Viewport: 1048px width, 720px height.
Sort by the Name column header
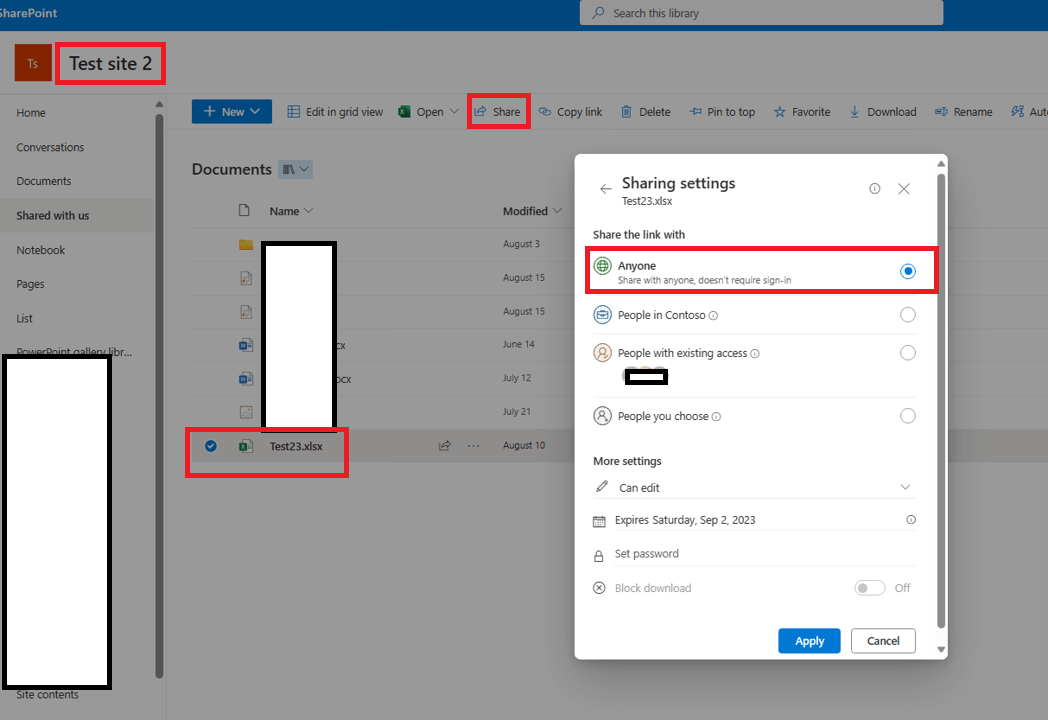click(291, 211)
